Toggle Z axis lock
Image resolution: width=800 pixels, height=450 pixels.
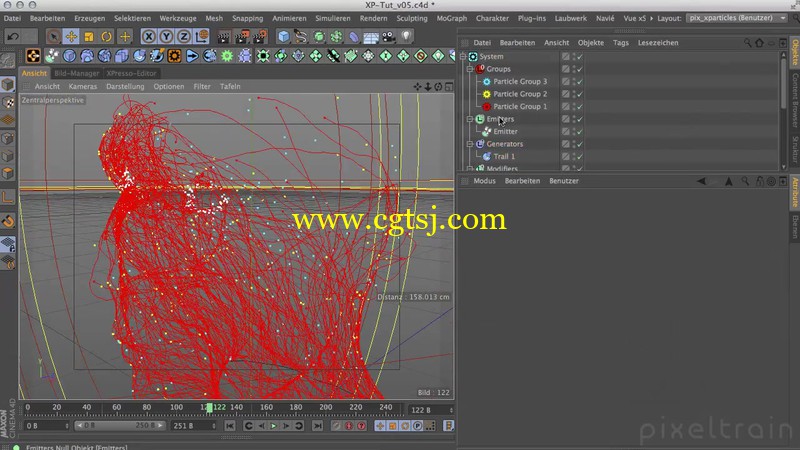pyautogui.click(x=184, y=37)
